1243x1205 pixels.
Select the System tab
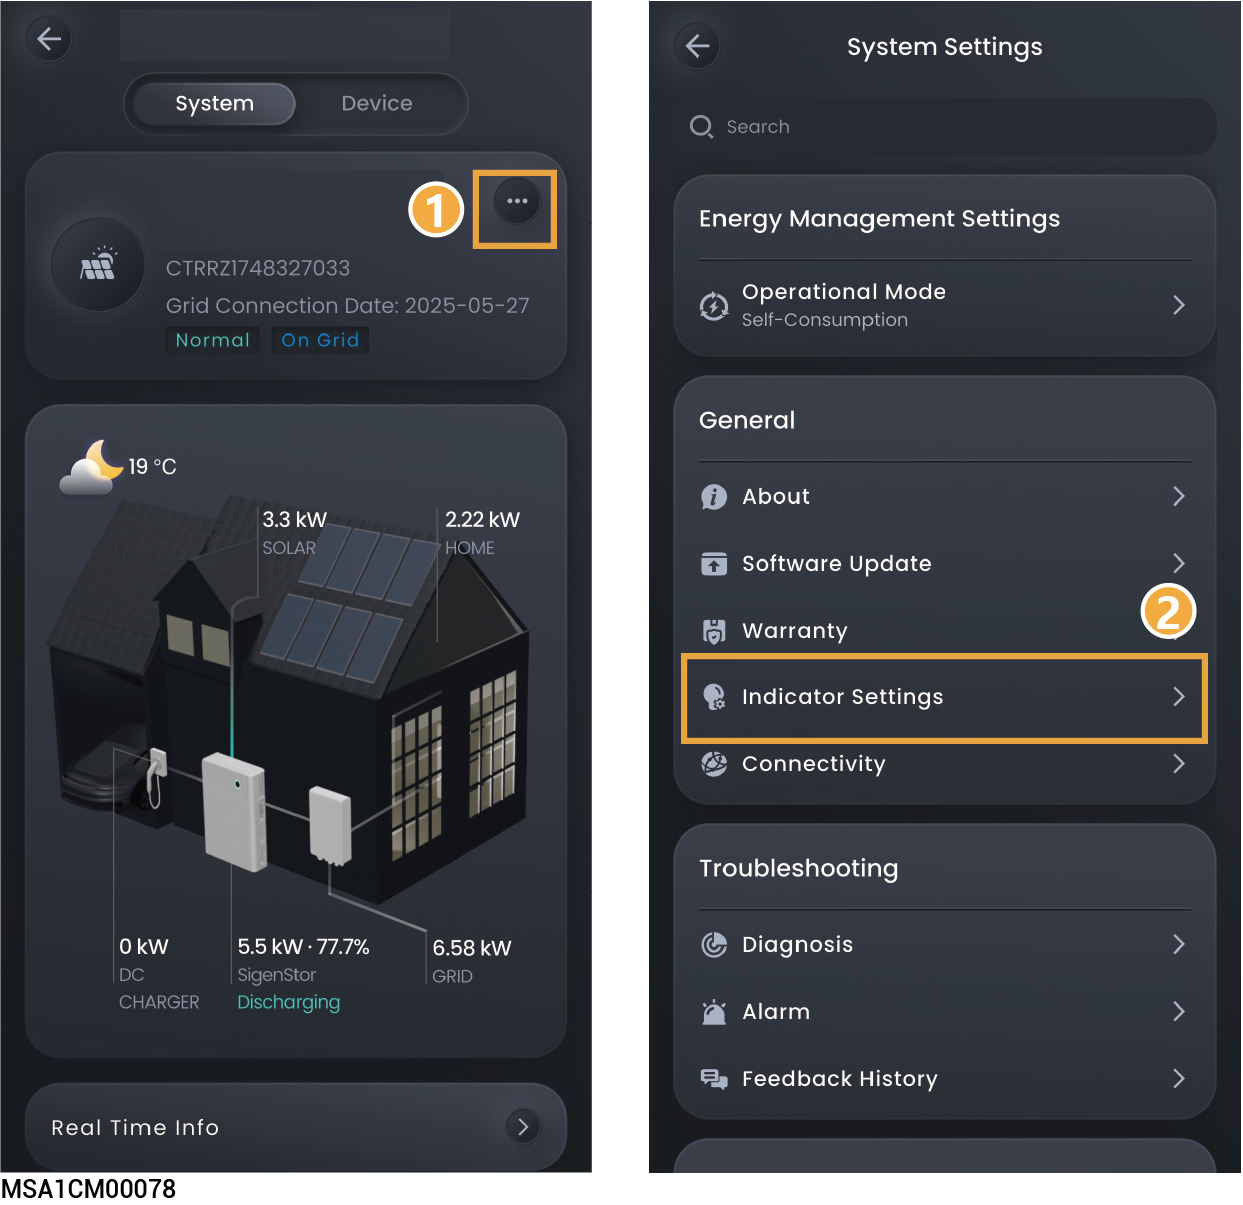pos(215,104)
